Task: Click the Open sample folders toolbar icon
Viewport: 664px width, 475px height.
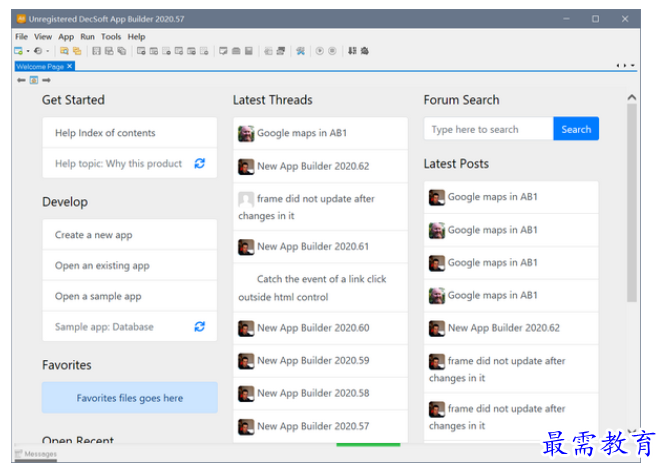Action: (x=77, y=51)
